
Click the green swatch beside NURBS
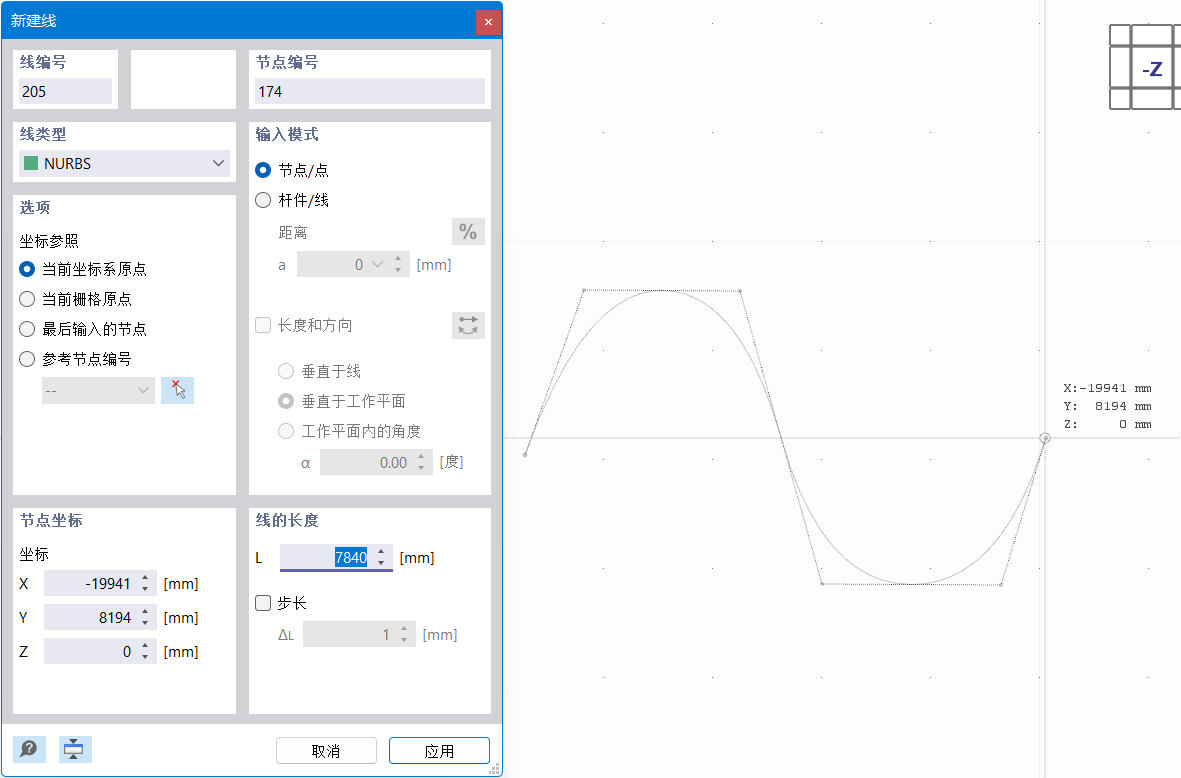pos(31,162)
